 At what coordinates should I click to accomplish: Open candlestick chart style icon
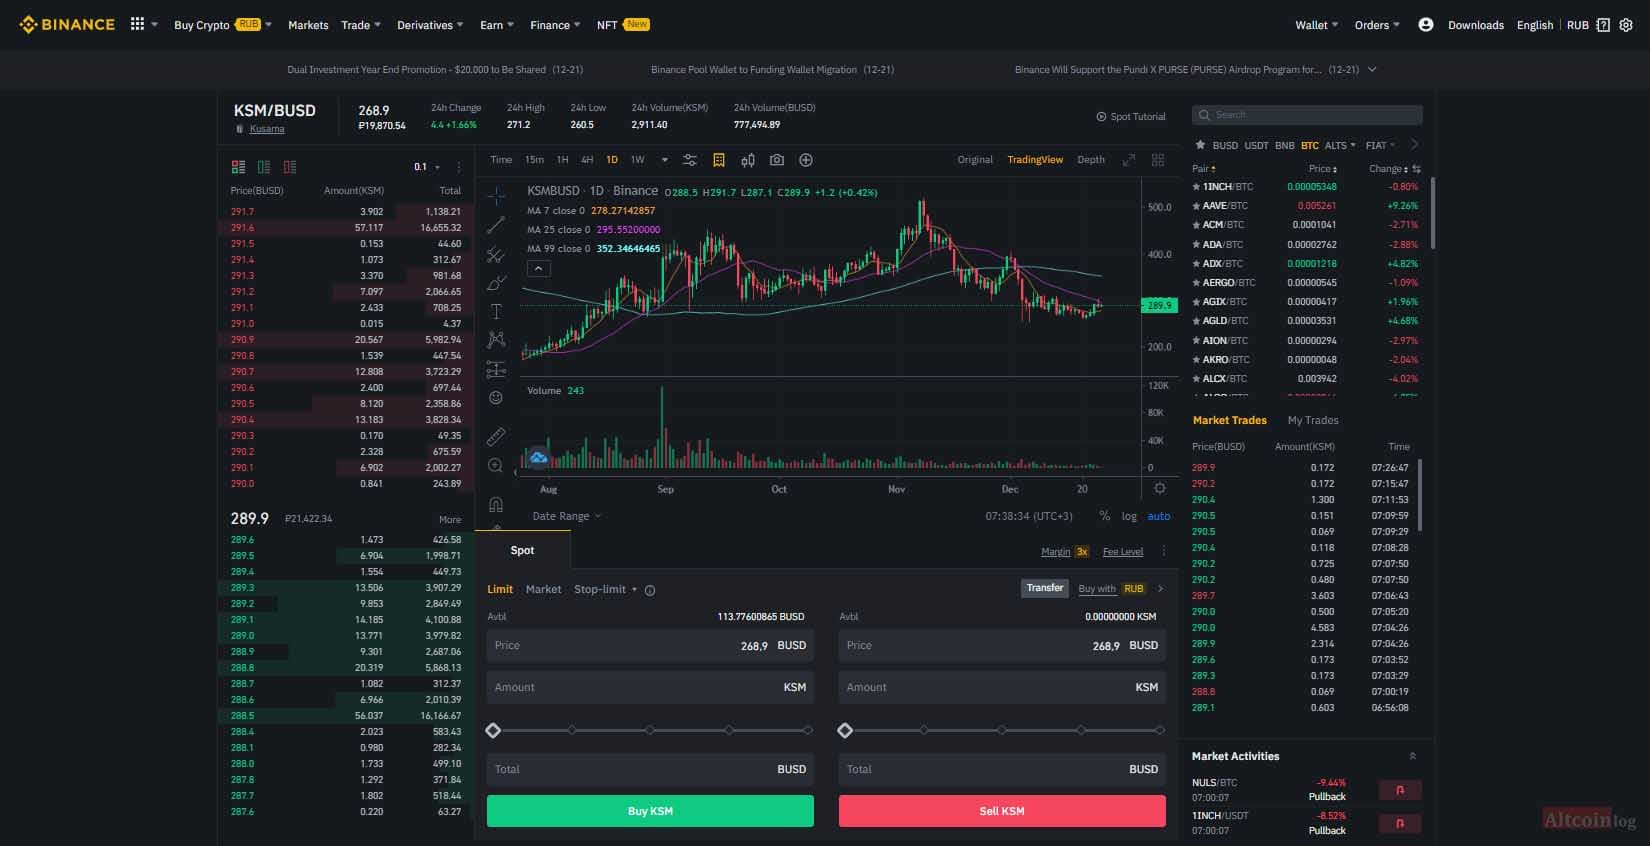(x=748, y=160)
